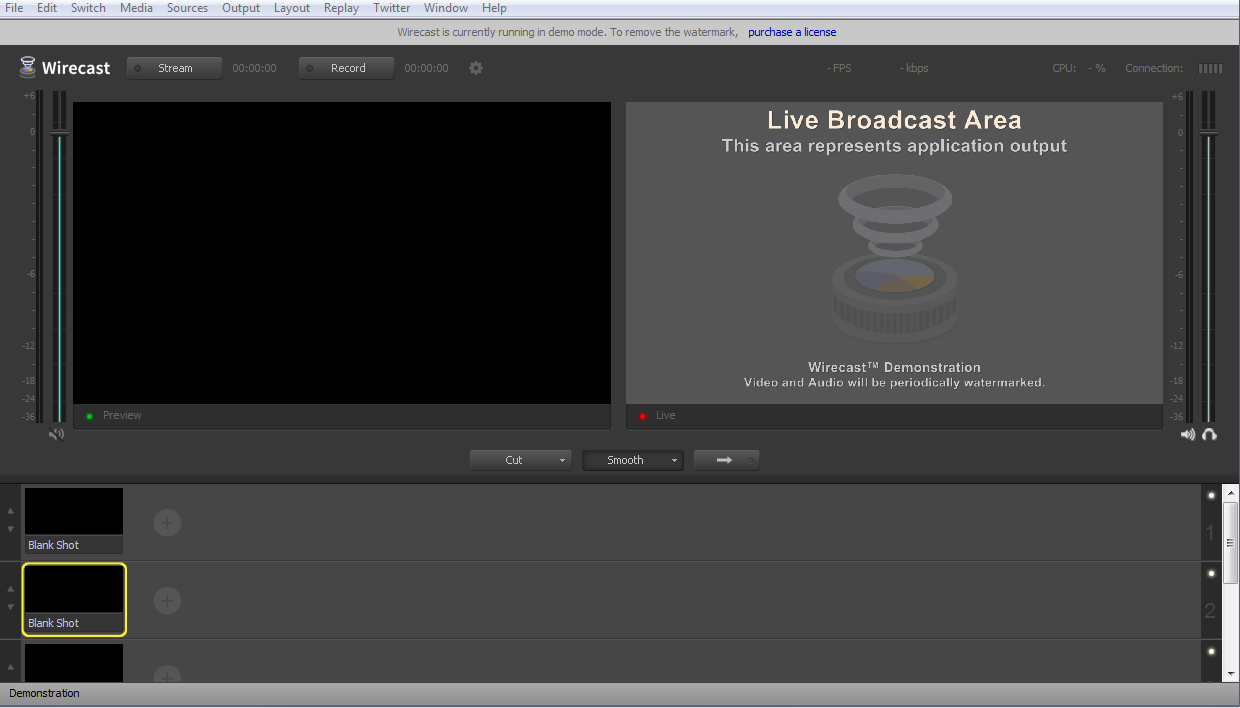Toggle the layer 2 live visibility dot
This screenshot has width=1240, height=708.
click(x=1211, y=573)
